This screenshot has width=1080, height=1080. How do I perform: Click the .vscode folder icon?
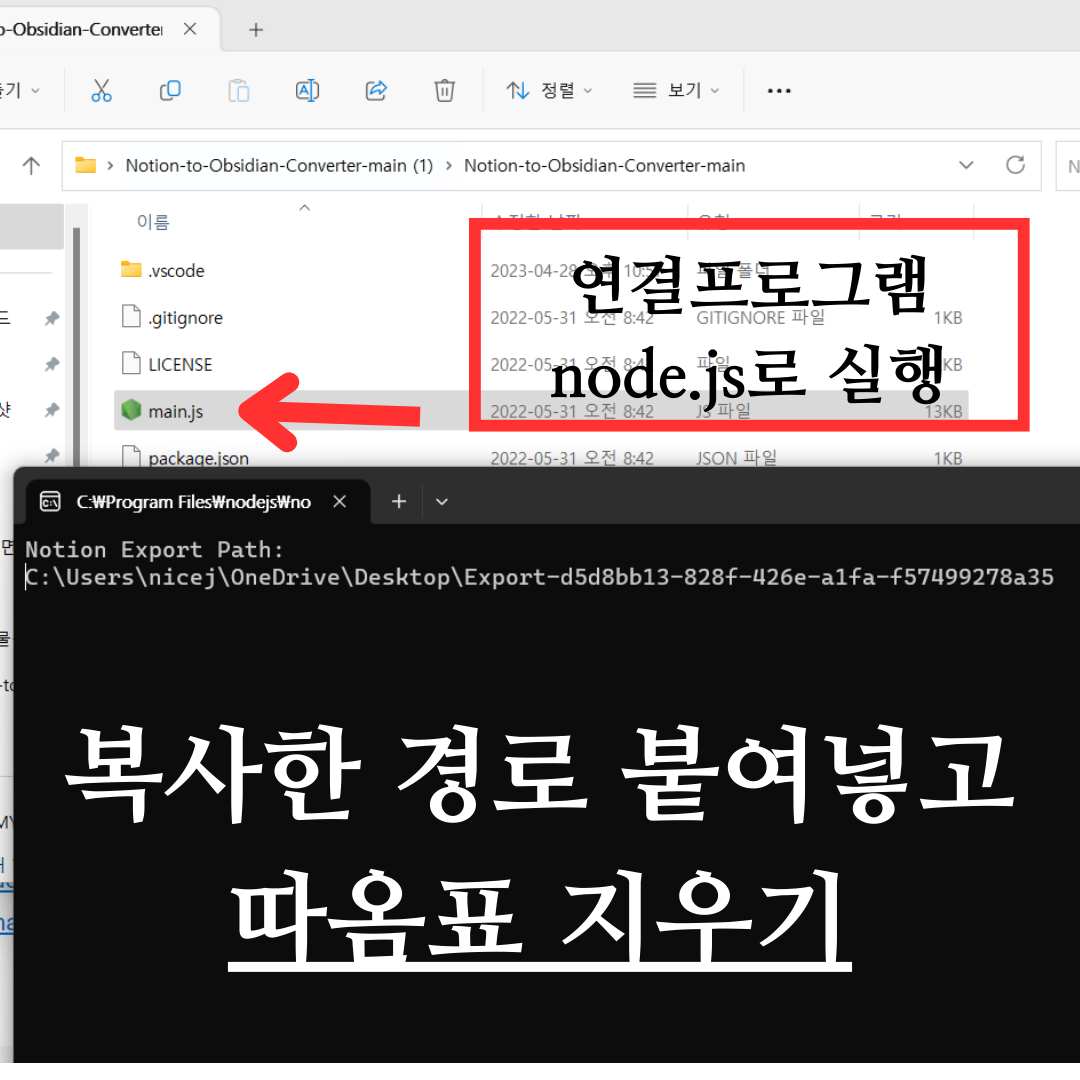point(131,269)
